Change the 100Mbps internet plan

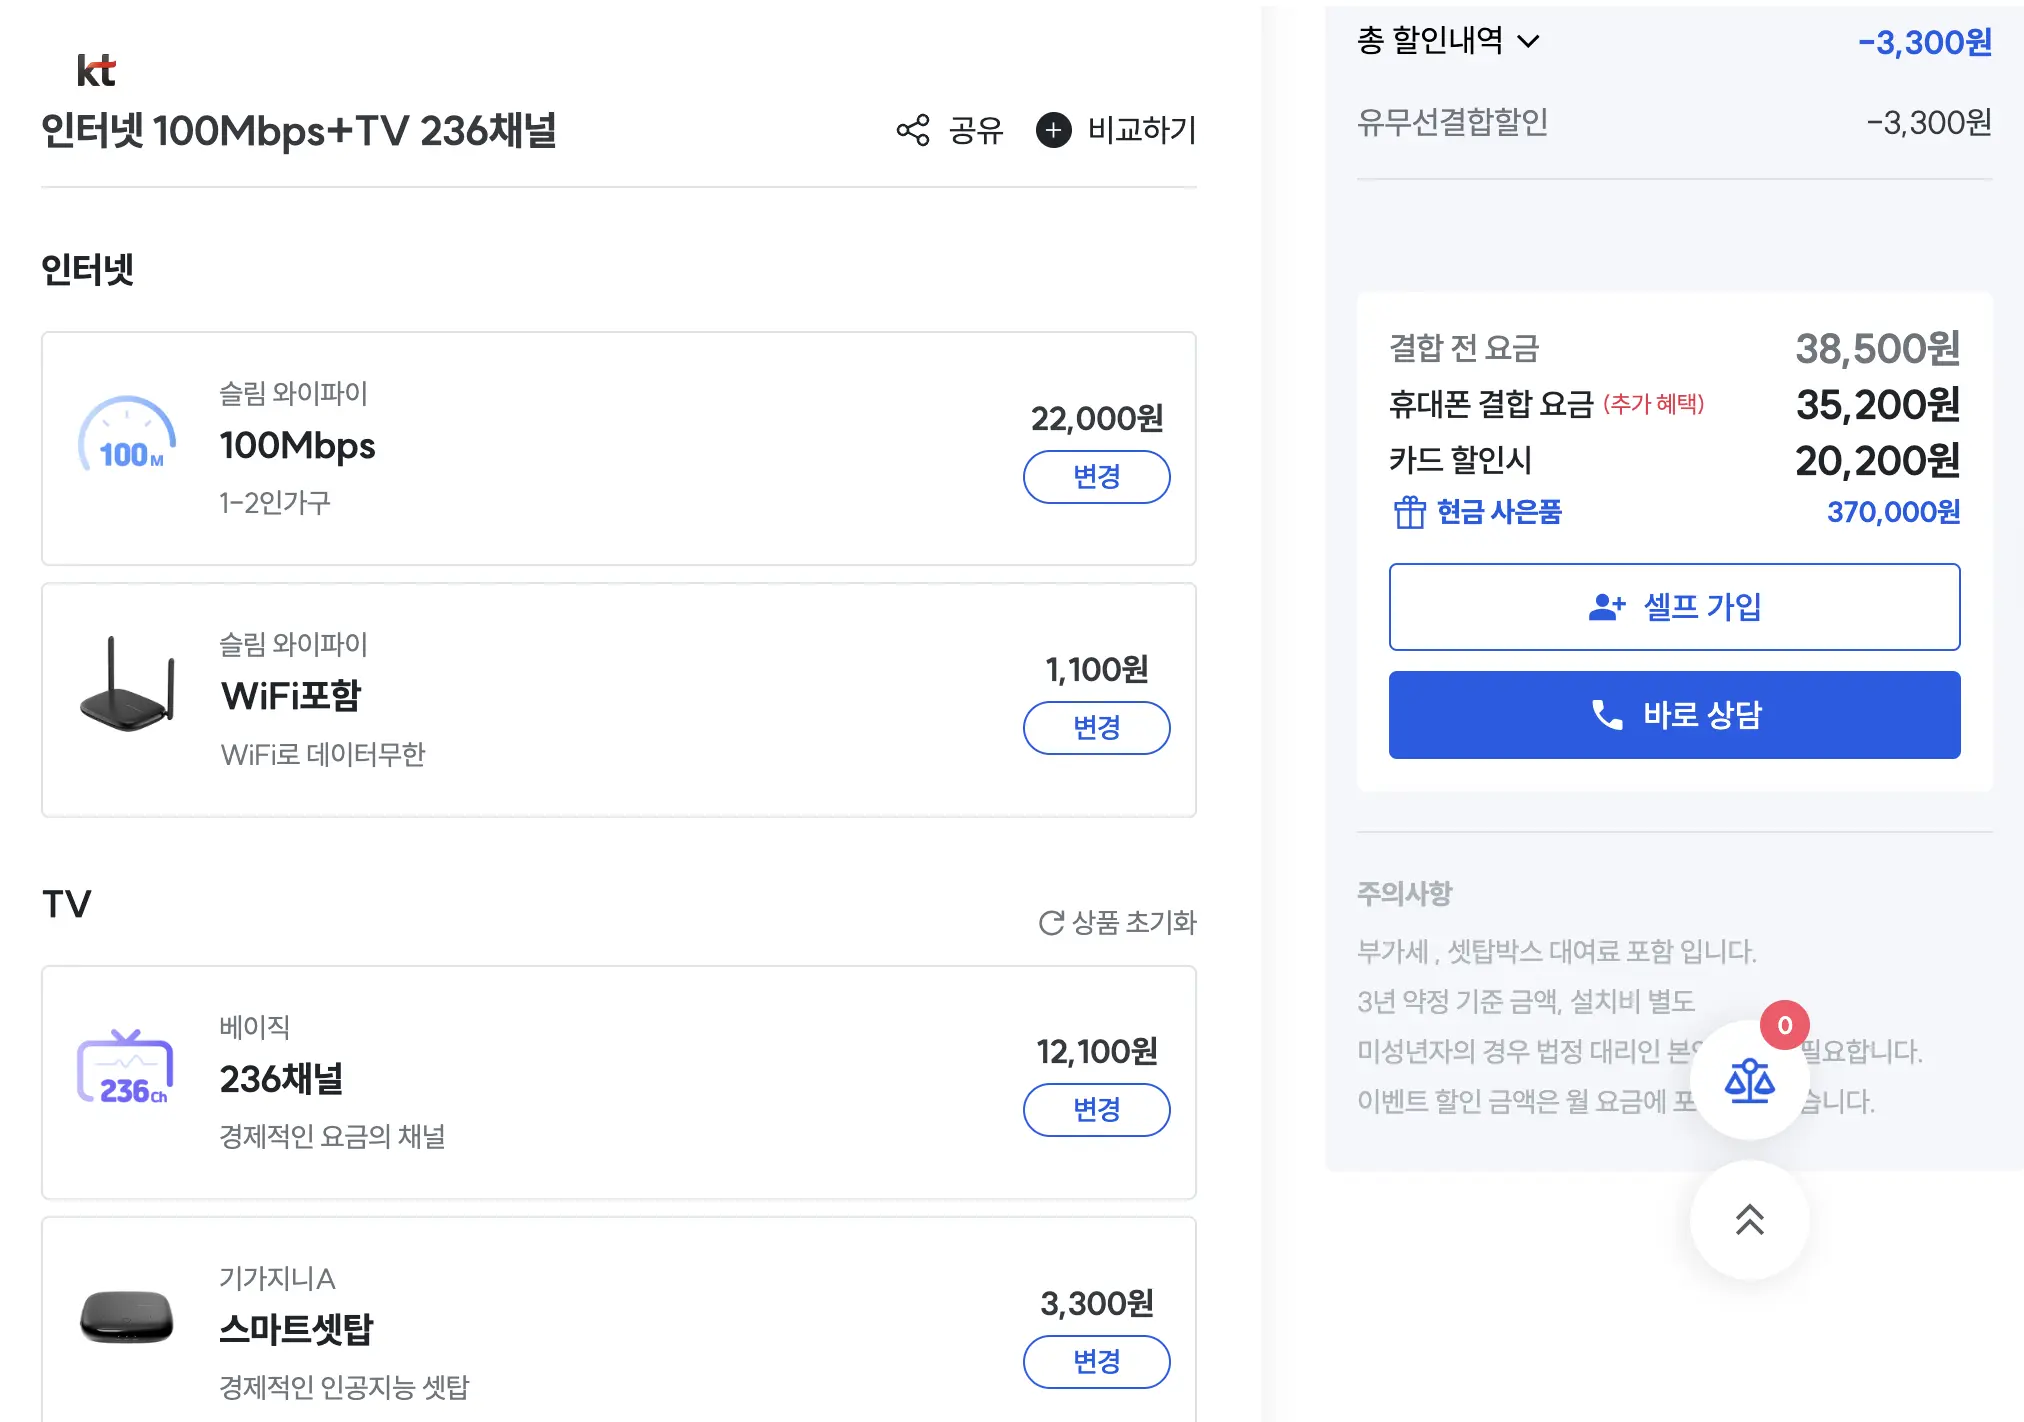pos(1096,477)
